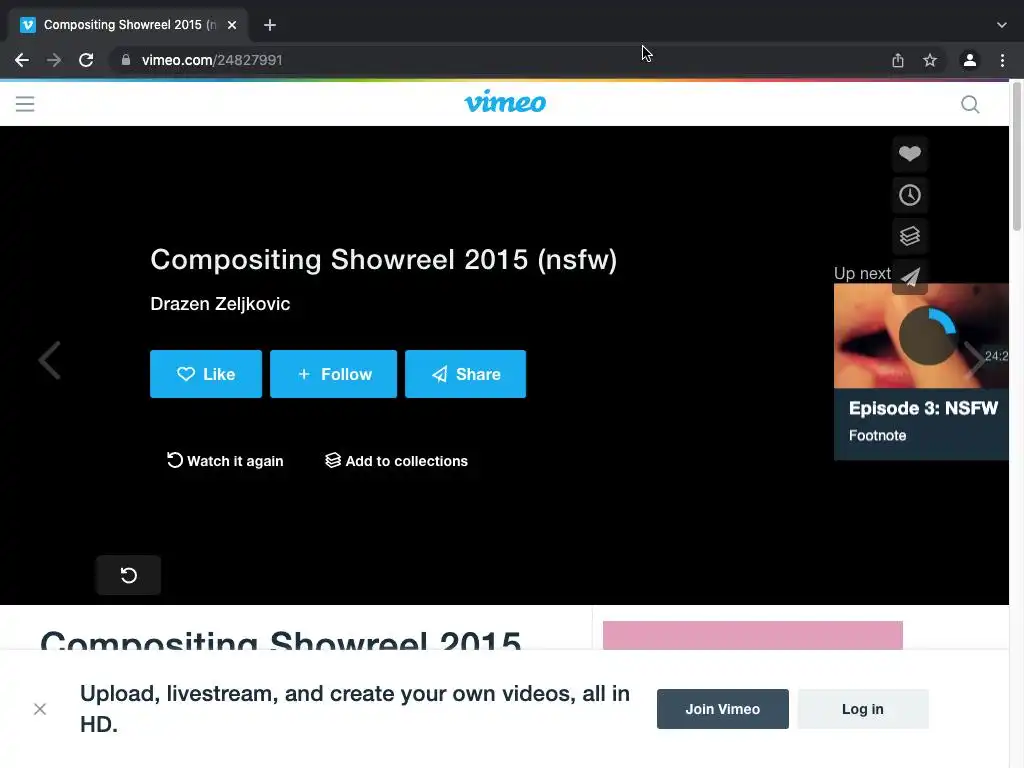1024x768 pixels.
Task: Like video via heart icon in player sidebar
Action: tap(910, 153)
